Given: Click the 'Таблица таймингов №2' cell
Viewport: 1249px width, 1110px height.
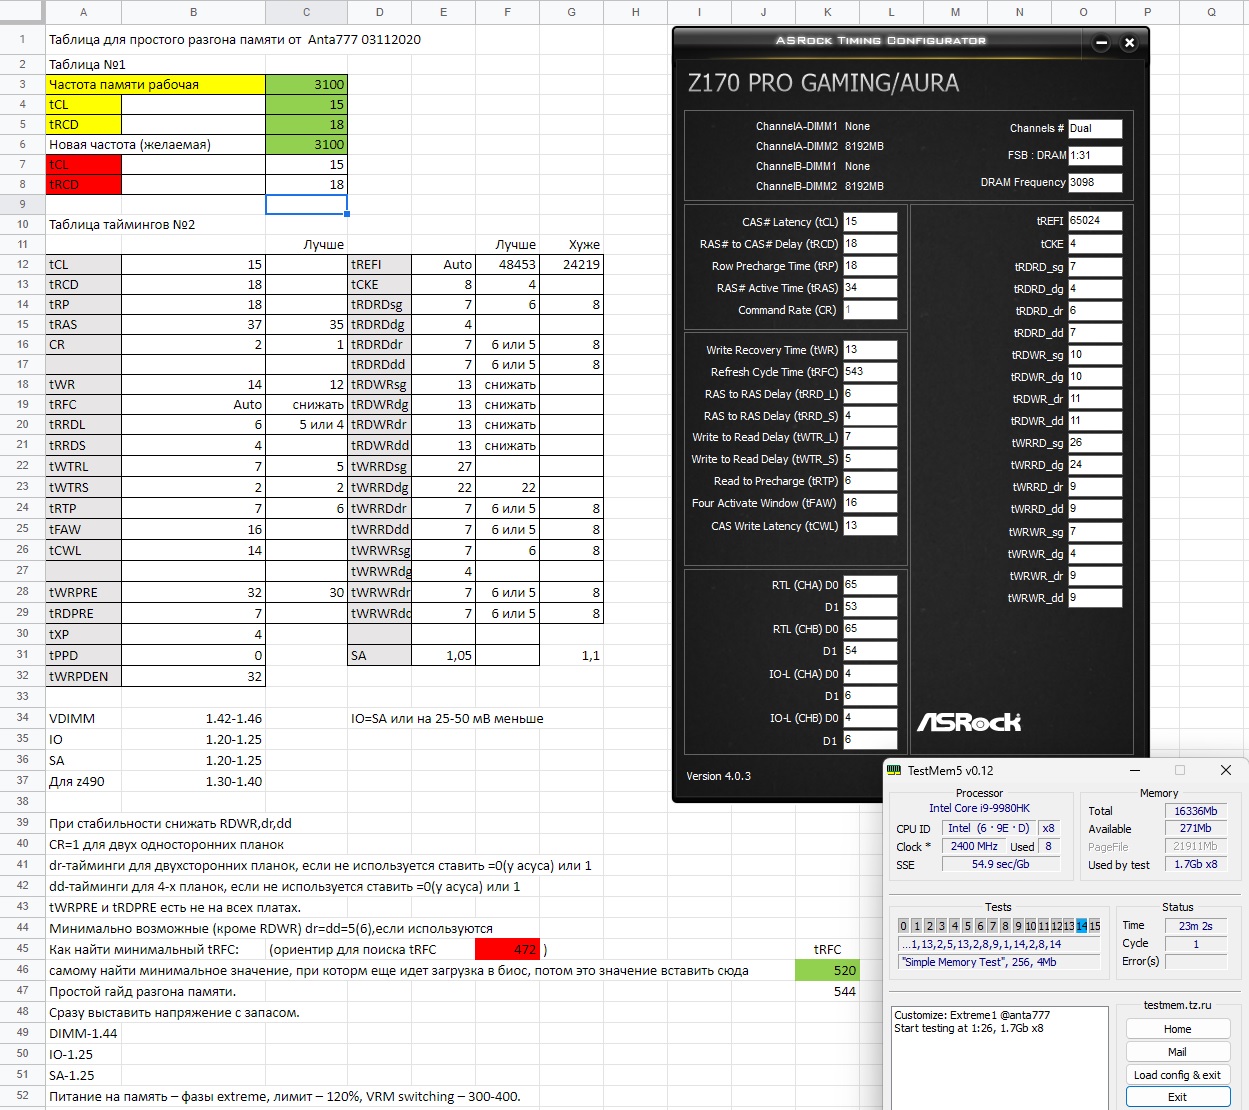Looking at the screenshot, I should (122, 224).
